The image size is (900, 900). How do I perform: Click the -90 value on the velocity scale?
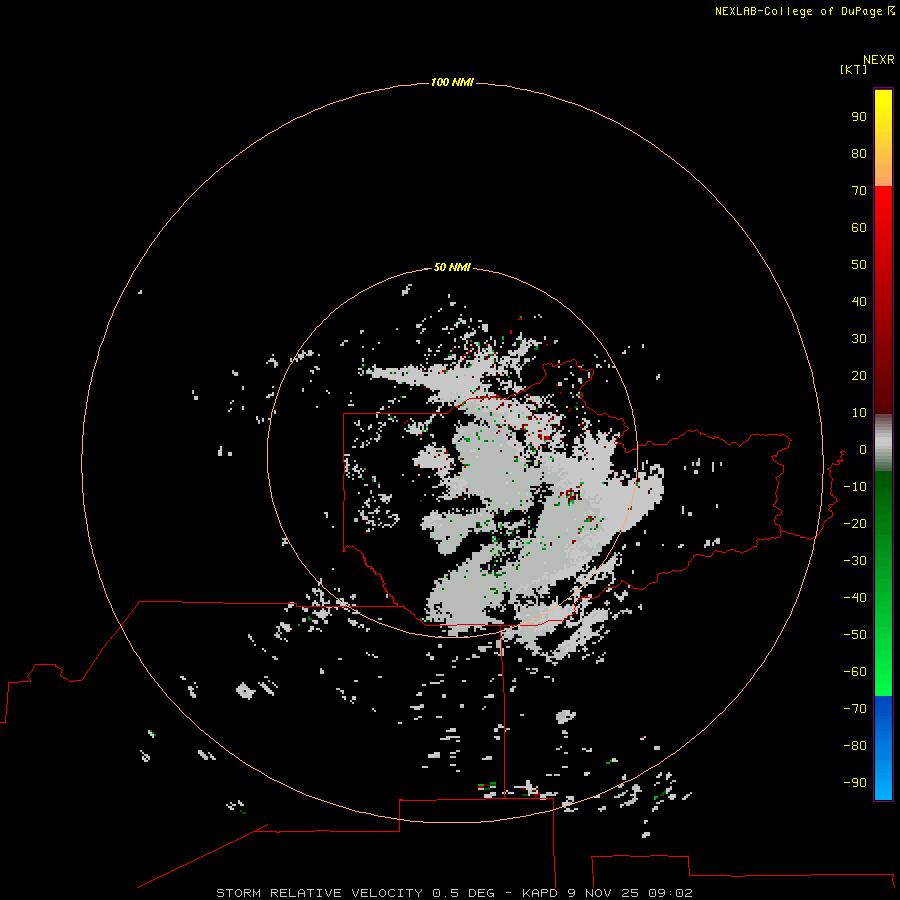[x=855, y=782]
